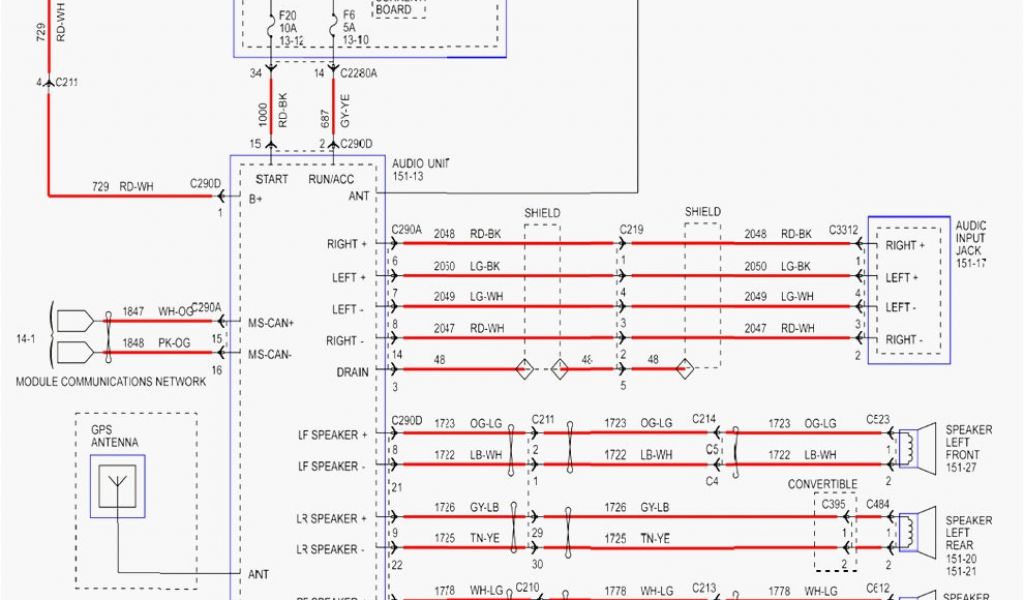The width and height of the screenshot is (1024, 600).
Task: Click the rightmost drain wire diamond symbol
Action: [685, 371]
